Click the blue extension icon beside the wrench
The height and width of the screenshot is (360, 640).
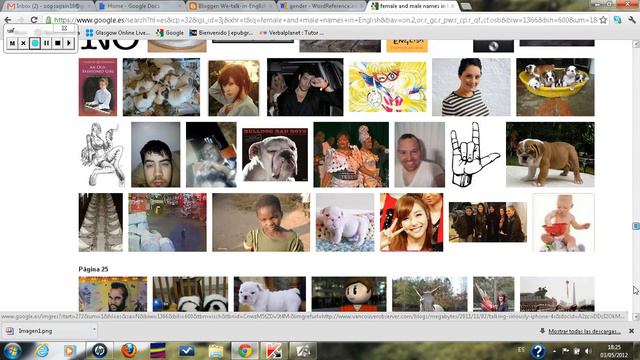(x=618, y=20)
